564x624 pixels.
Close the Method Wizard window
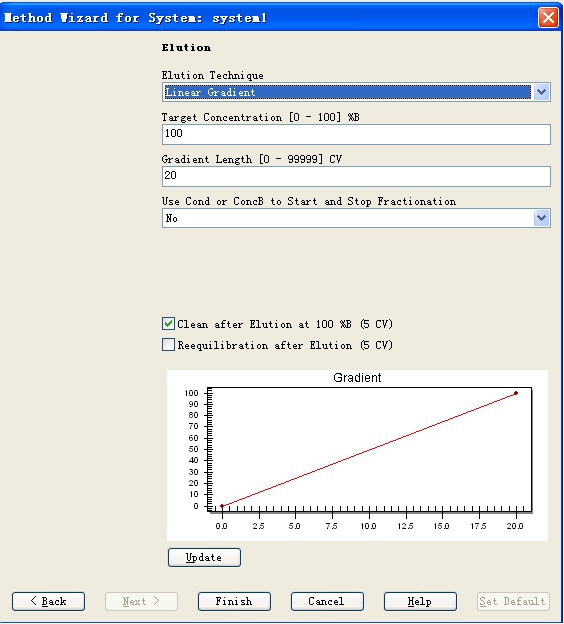click(548, 18)
